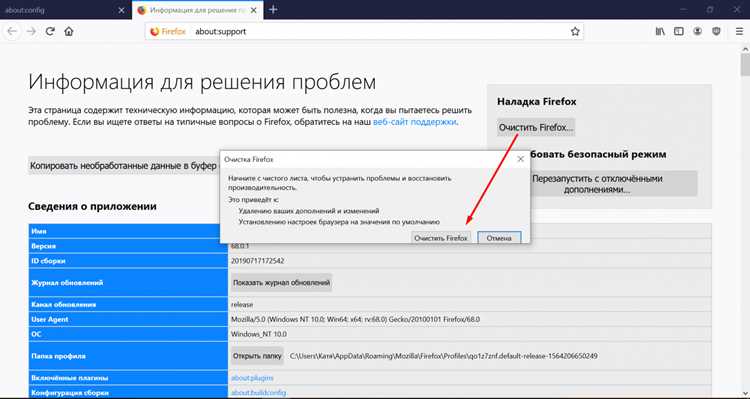The width and height of the screenshot is (750, 399).
Task: Click Копировать необработанные данные в буфер
Action: 123,166
